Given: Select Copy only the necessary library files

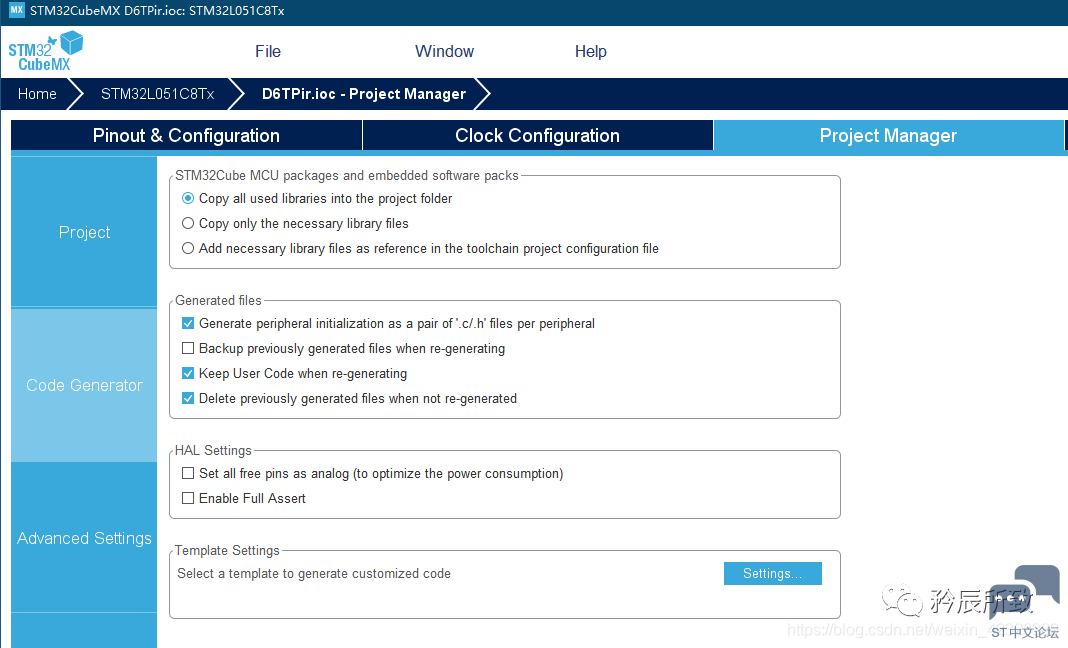Looking at the screenshot, I should coord(188,223).
